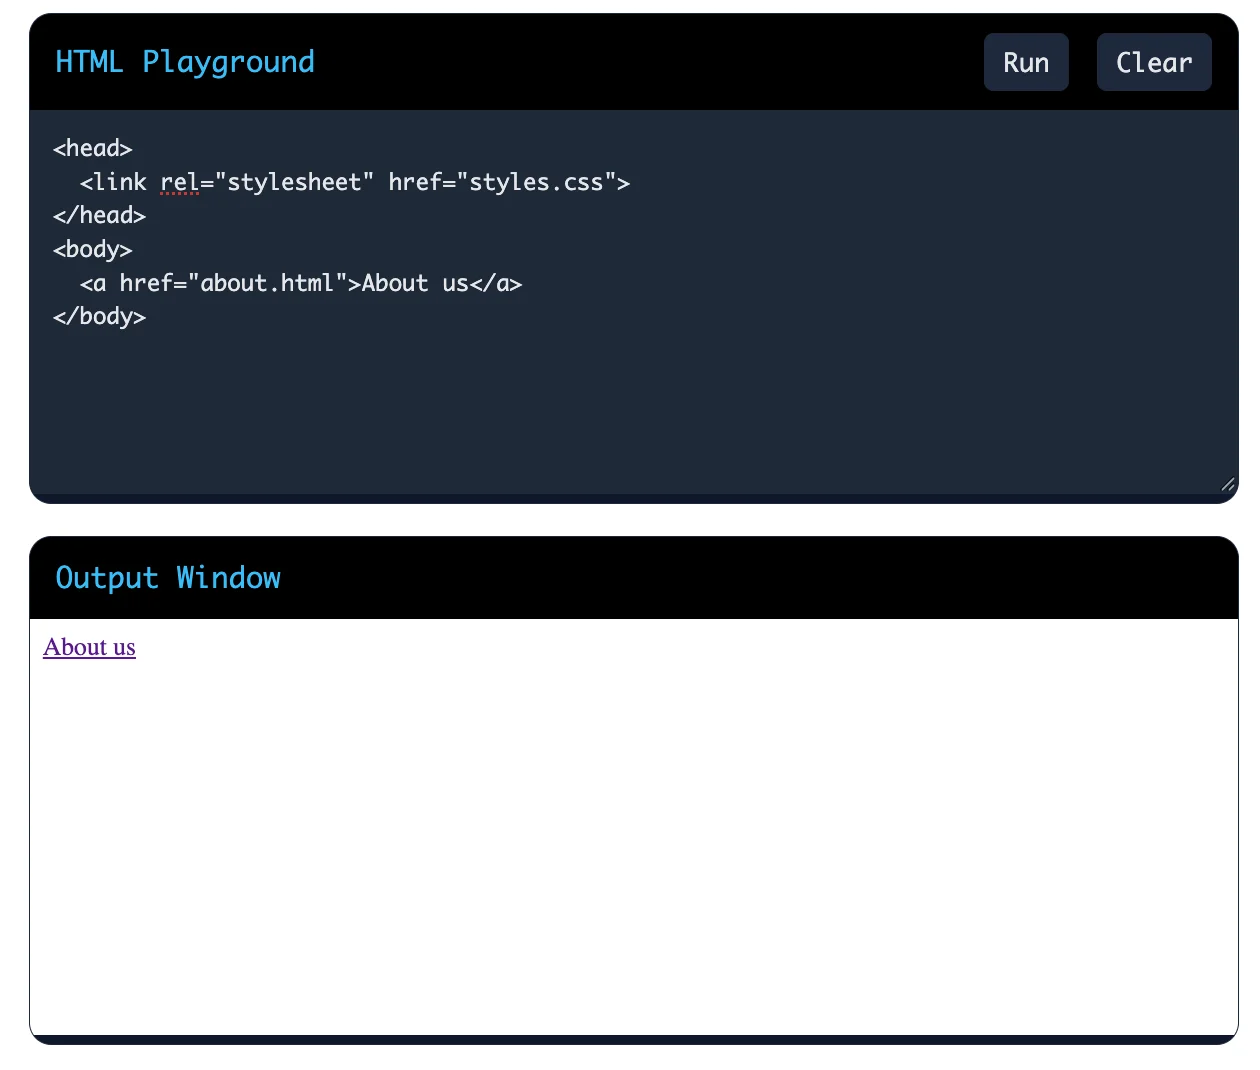Click the a href="about.html" code line
1260x1070 pixels.
[x=301, y=283]
